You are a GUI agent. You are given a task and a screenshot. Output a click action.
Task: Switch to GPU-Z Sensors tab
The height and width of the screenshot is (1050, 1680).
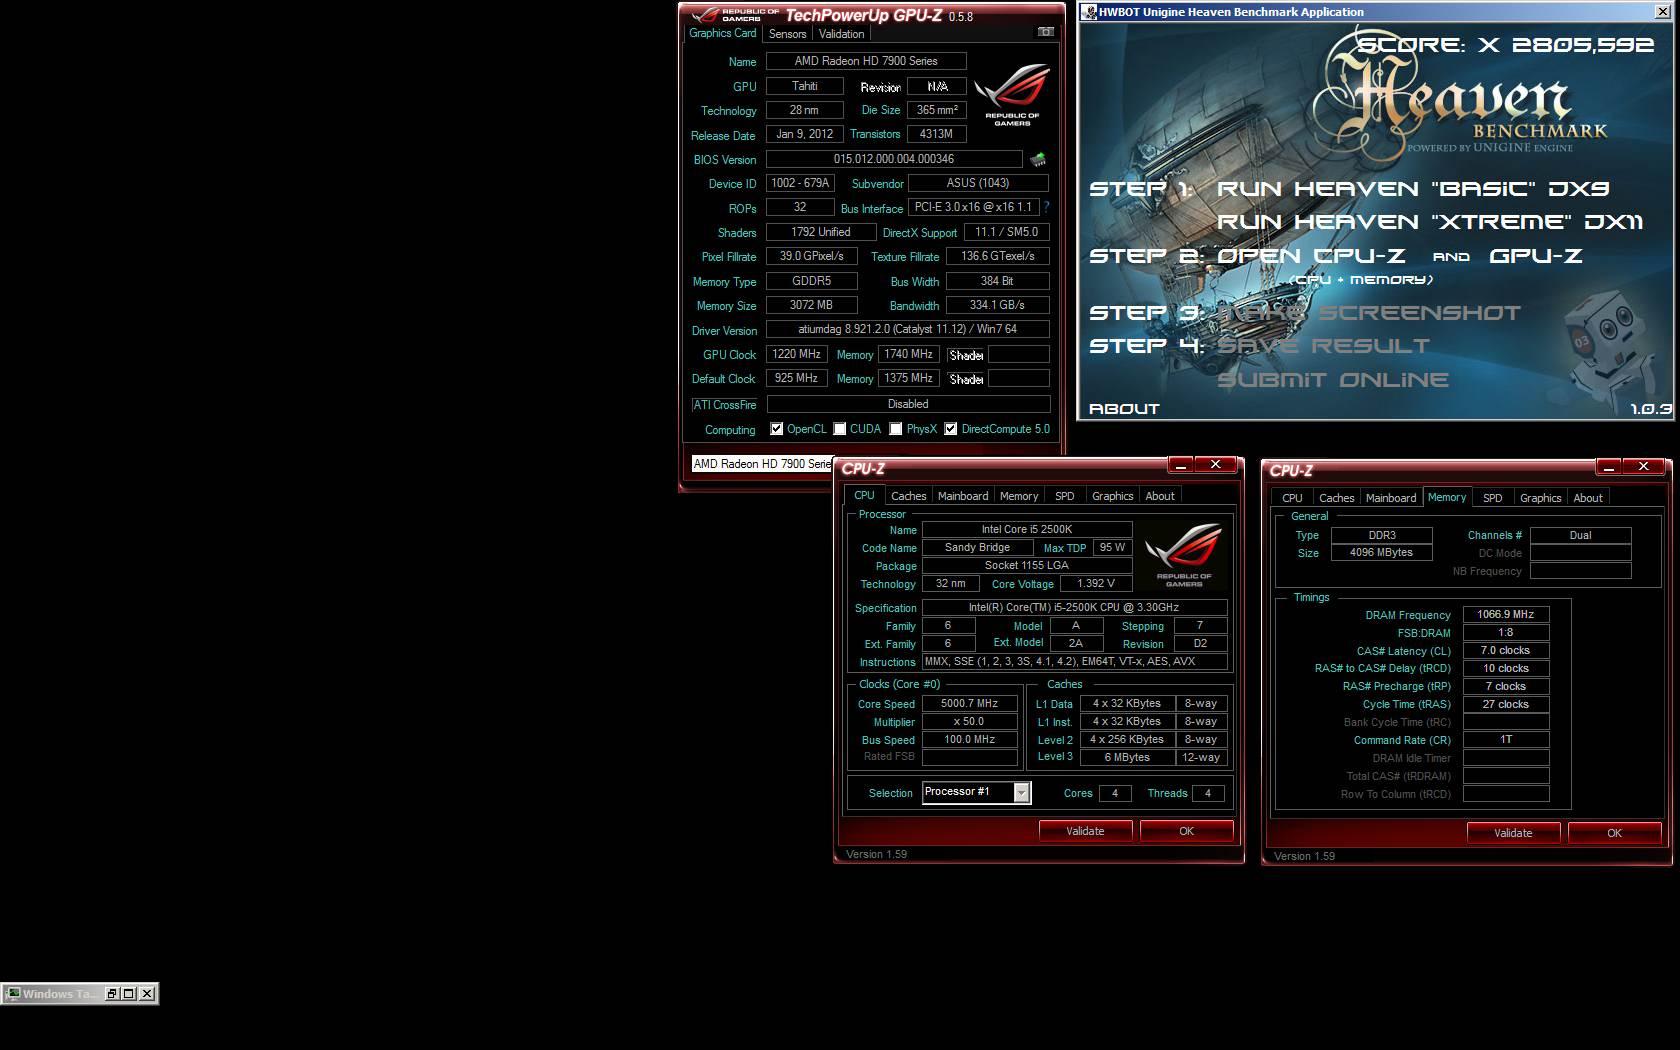click(x=787, y=34)
